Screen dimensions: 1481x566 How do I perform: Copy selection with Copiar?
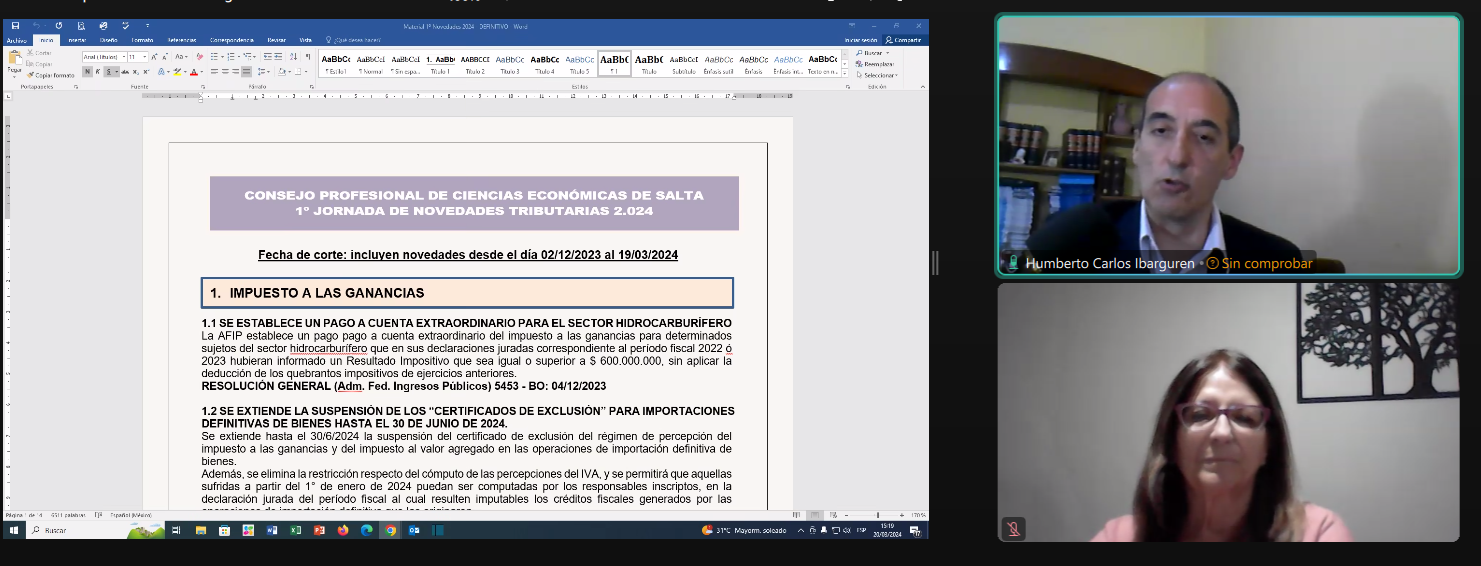pos(39,64)
